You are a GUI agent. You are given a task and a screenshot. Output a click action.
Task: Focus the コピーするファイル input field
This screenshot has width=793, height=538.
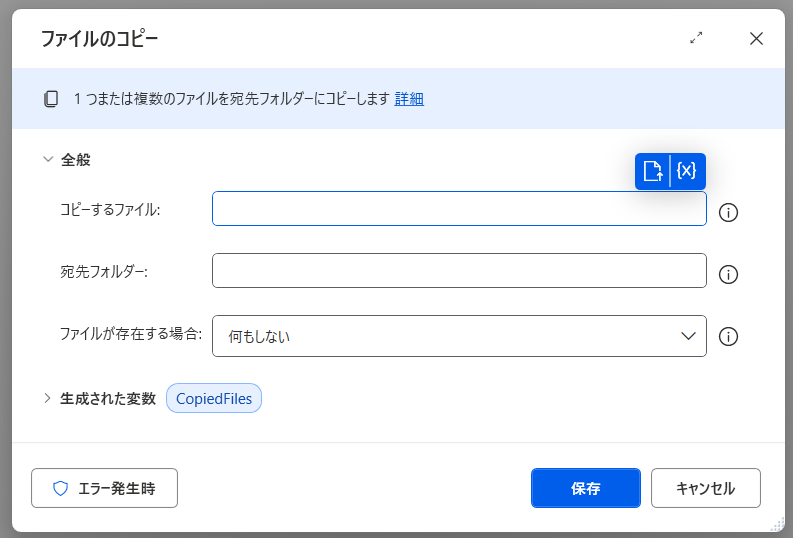tap(459, 209)
